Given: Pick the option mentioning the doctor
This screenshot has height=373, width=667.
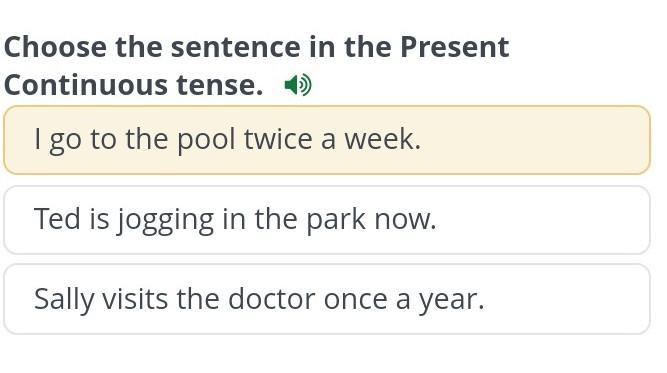Looking at the screenshot, I should tap(327, 299).
